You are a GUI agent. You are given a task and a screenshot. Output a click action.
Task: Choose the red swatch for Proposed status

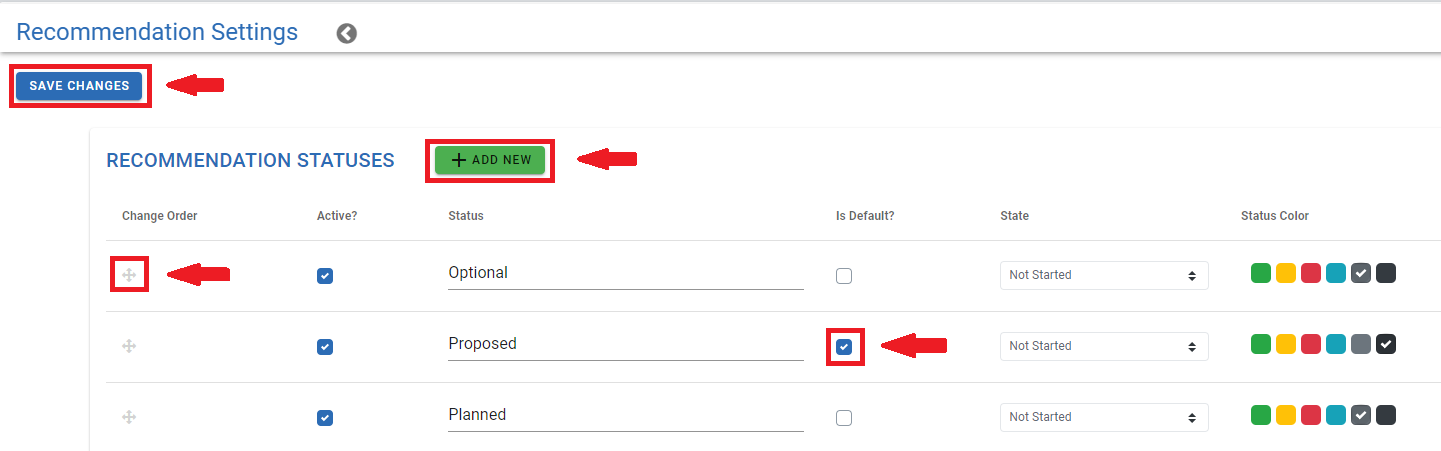[x=1311, y=344]
